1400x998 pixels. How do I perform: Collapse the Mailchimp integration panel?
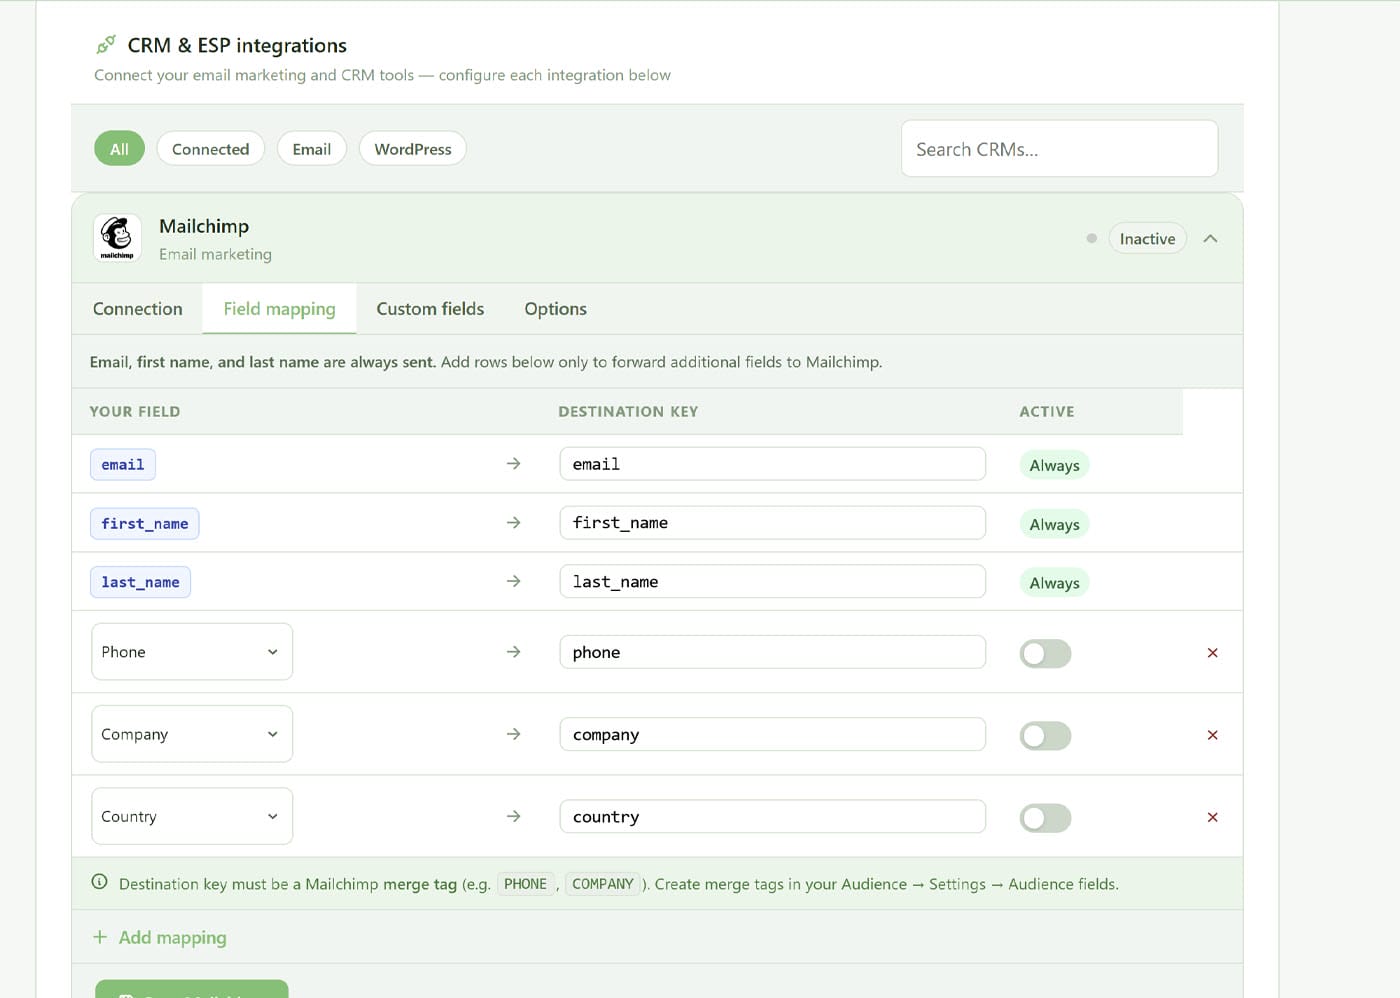[x=1210, y=238]
